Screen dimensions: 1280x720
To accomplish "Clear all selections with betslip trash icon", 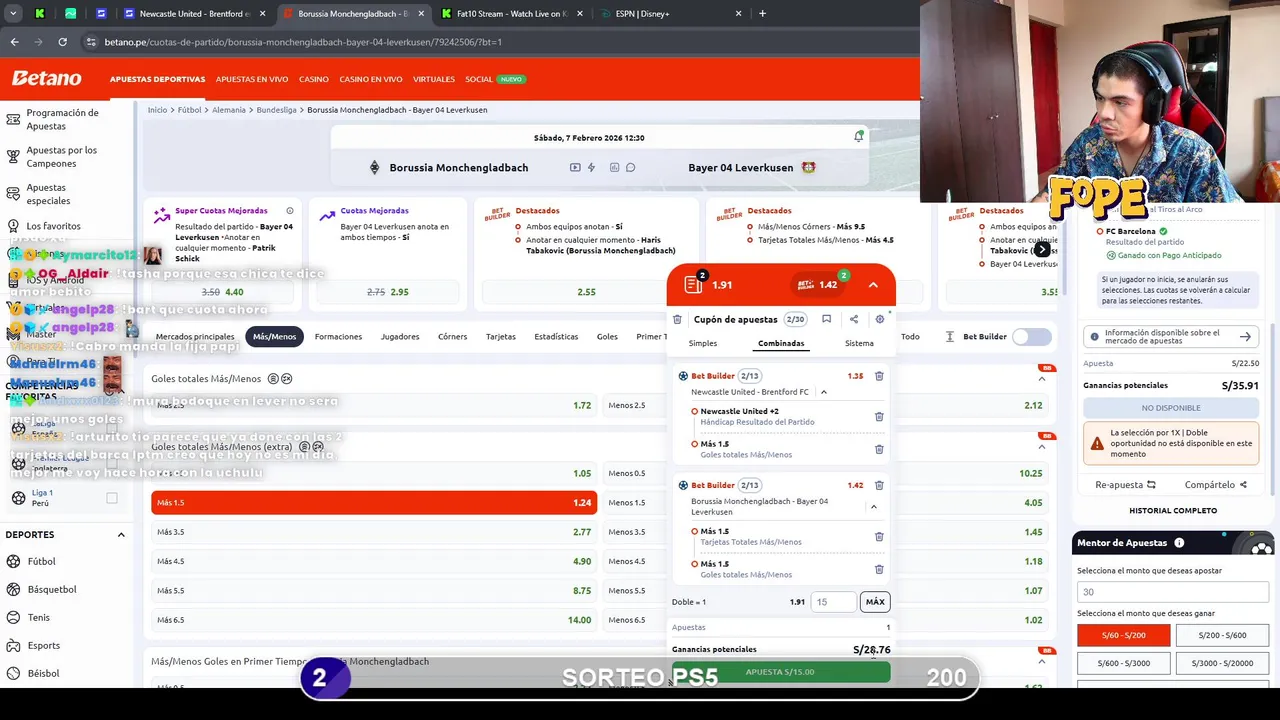I will click(677, 319).
